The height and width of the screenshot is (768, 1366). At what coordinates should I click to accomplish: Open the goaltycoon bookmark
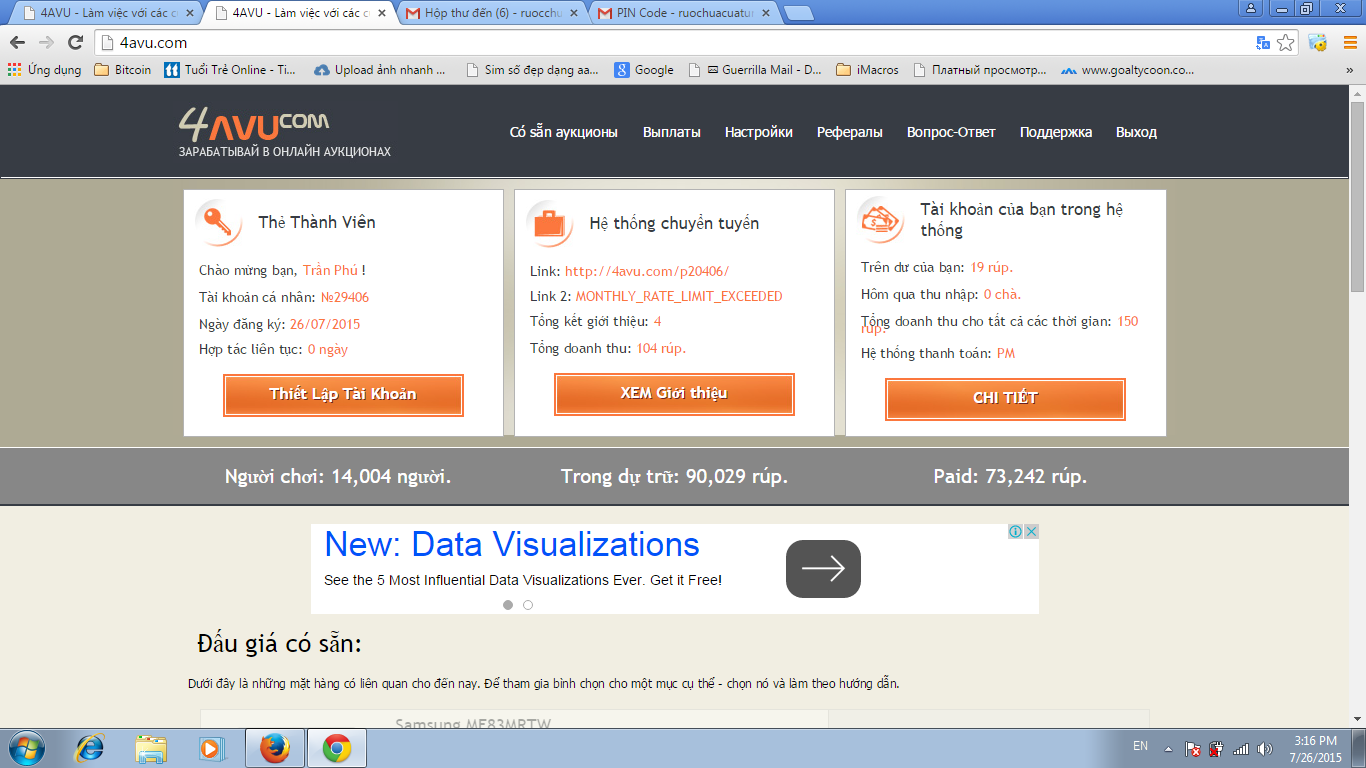(1128, 70)
